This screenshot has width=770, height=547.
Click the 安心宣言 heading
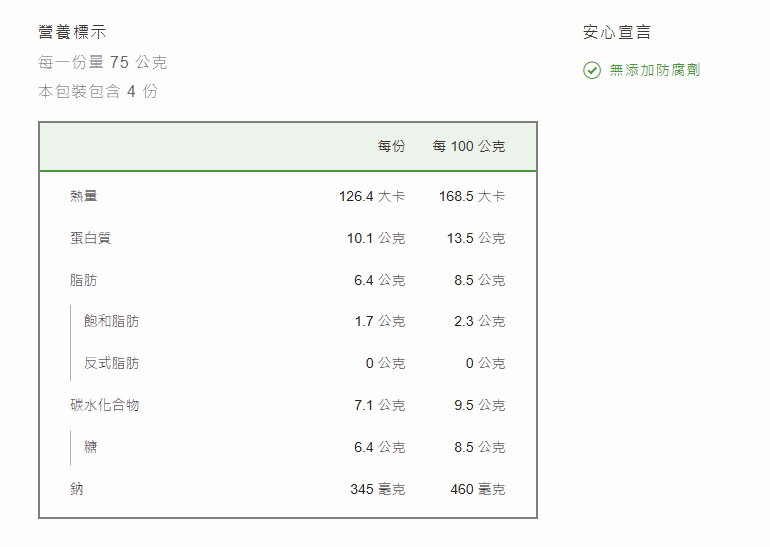point(617,32)
